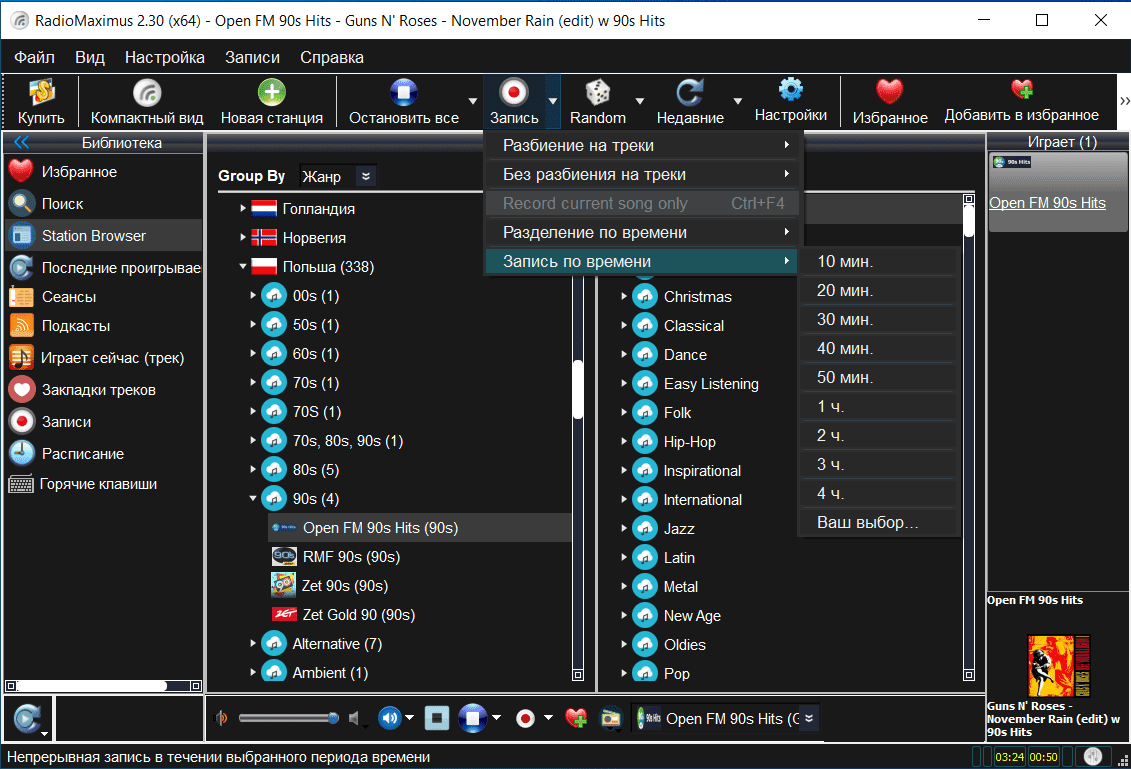Expand the 80s (5) genre node
Viewport: 1131px width, 769px height.
pyautogui.click(x=252, y=469)
